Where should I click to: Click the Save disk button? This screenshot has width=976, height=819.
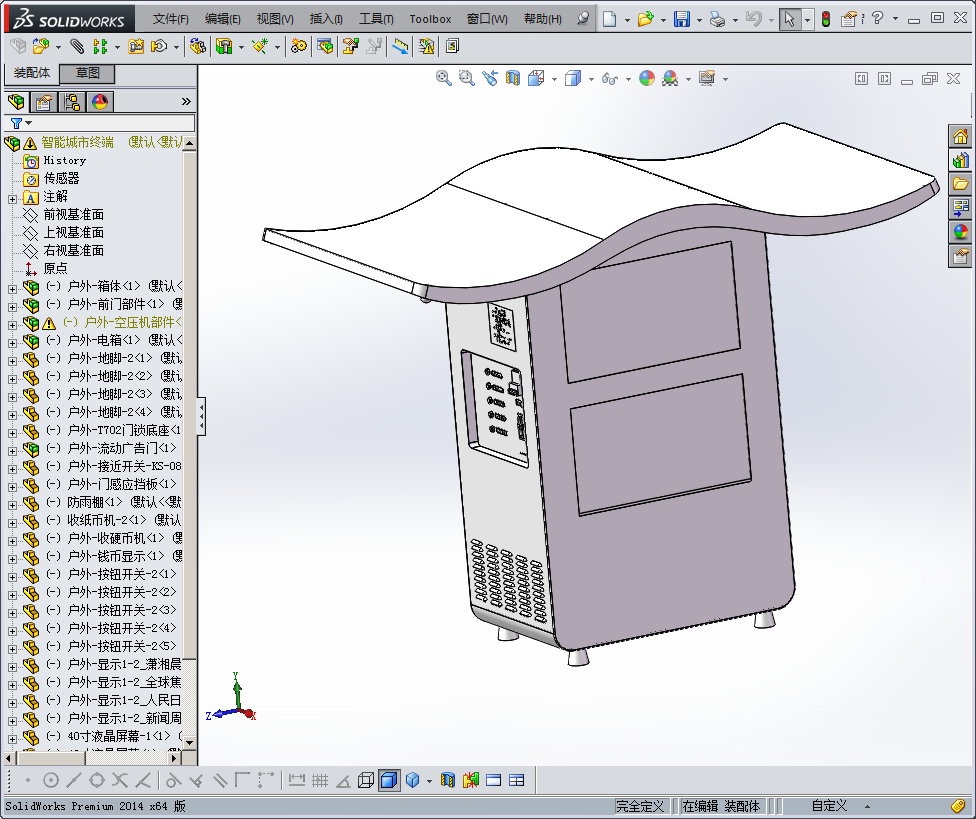(682, 19)
